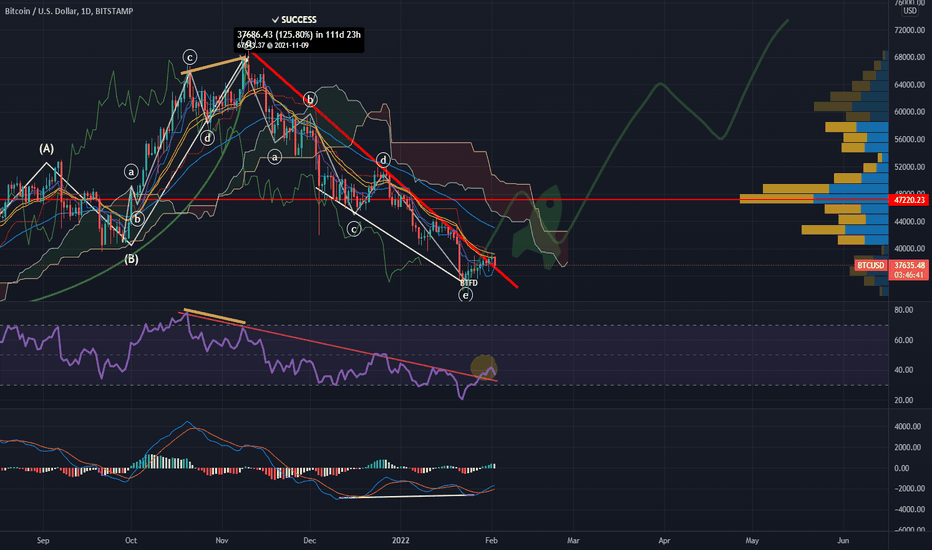932x550 pixels.
Task: Click the 60.00 level on RSI axis
Action: pos(903,340)
